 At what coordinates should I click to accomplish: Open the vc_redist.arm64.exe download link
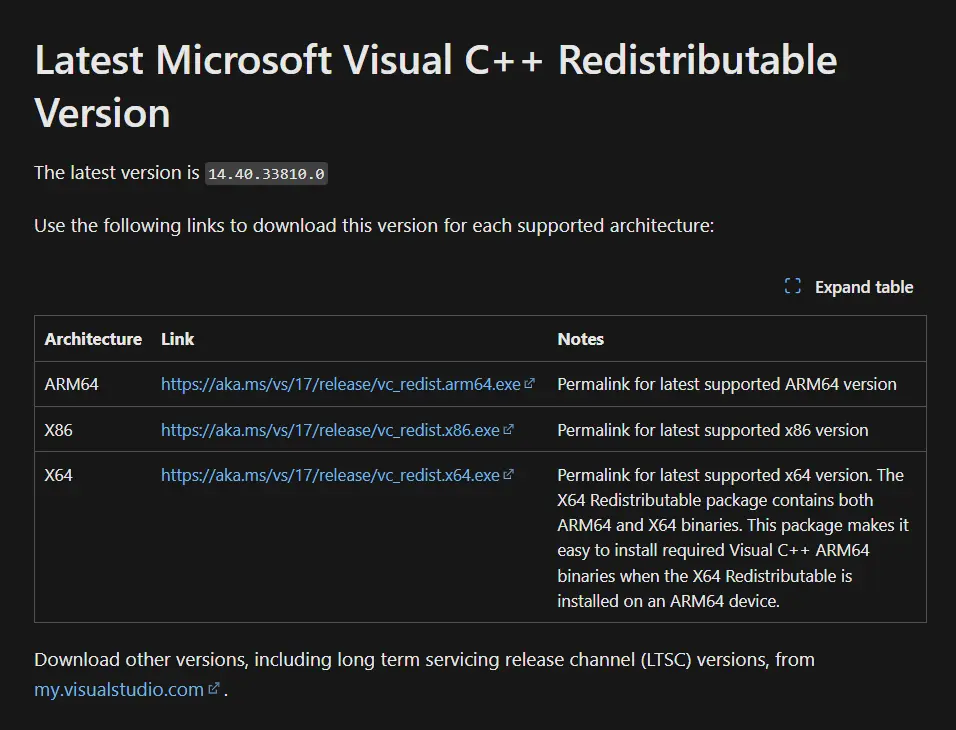point(341,384)
